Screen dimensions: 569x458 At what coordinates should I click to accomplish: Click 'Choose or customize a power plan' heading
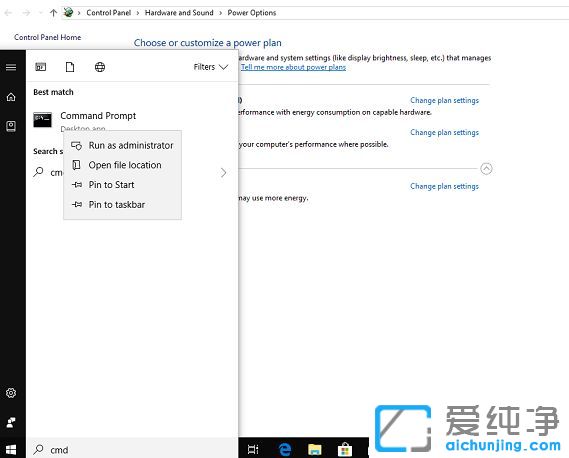click(x=208, y=43)
